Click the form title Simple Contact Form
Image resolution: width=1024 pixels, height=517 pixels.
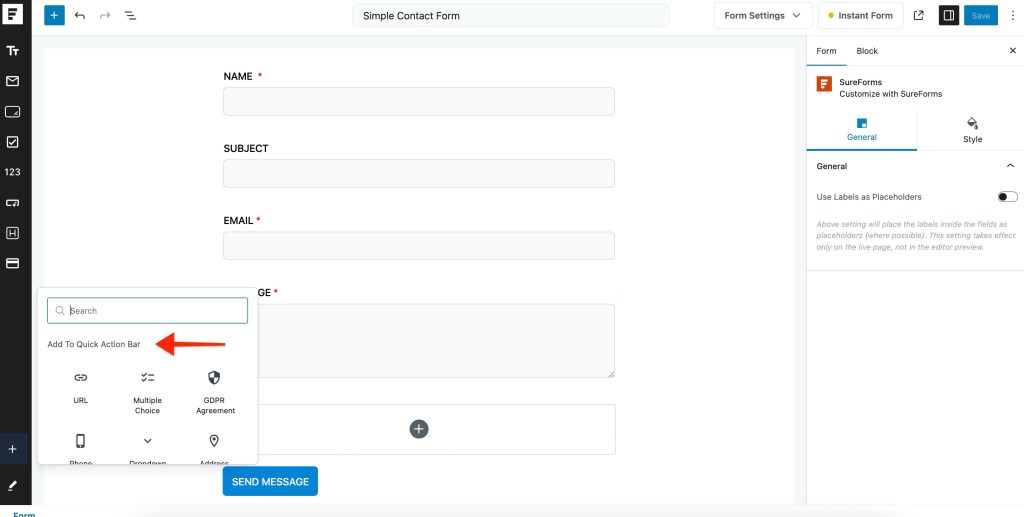511,16
